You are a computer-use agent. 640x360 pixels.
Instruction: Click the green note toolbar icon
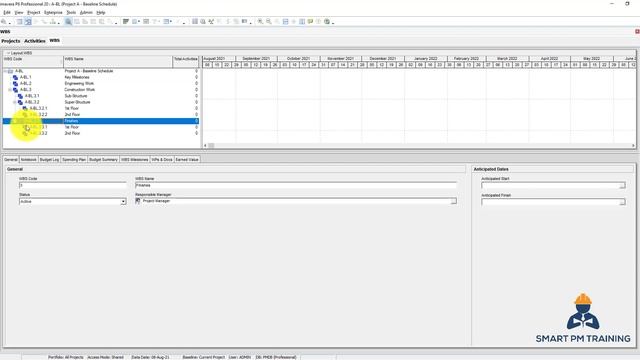(x=310, y=21)
